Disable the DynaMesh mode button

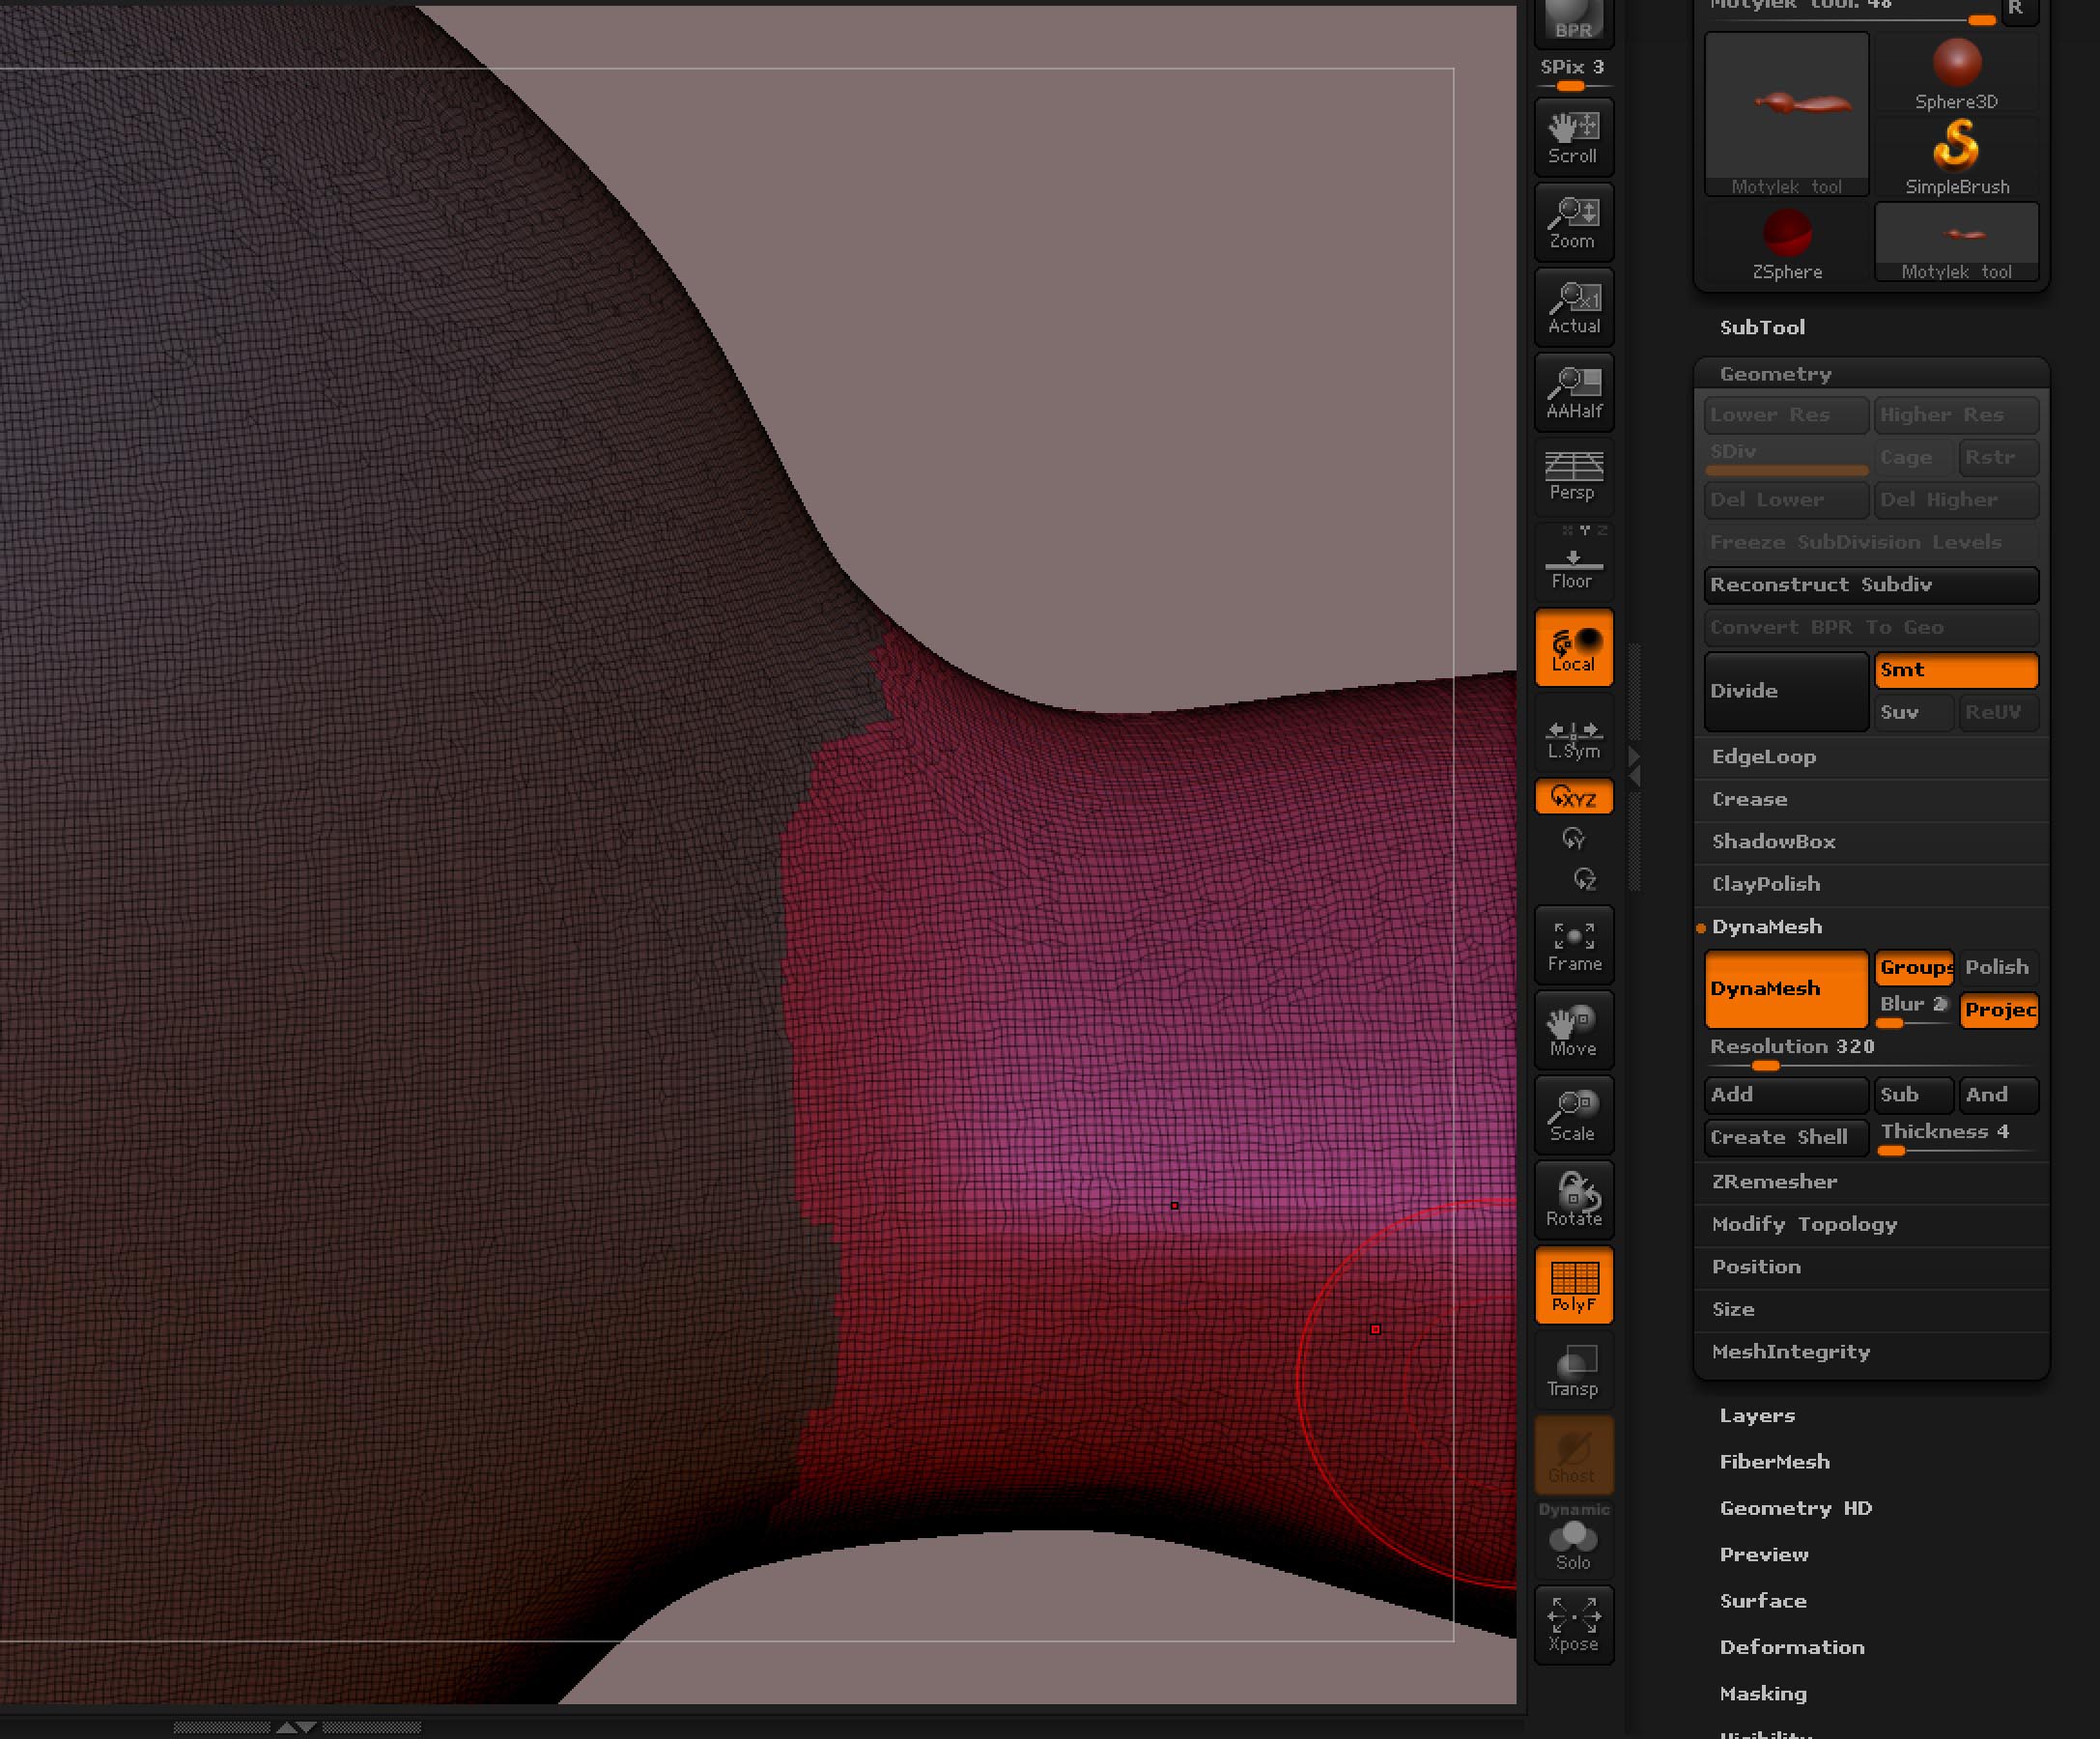click(1784, 989)
